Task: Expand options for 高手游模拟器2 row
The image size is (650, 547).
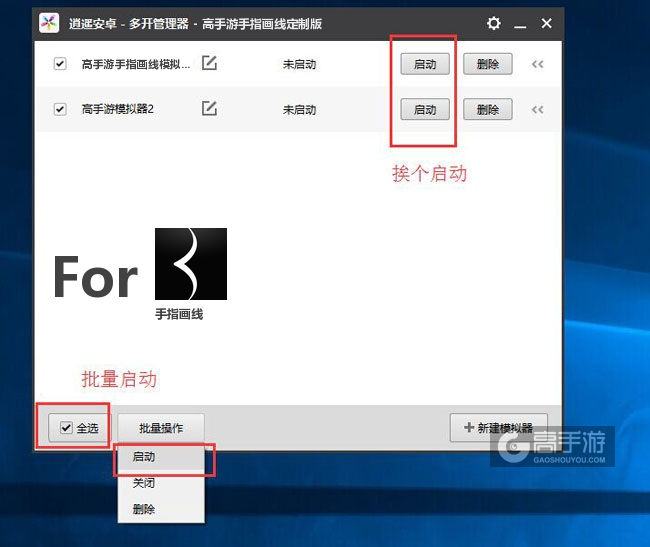Action: point(537,110)
